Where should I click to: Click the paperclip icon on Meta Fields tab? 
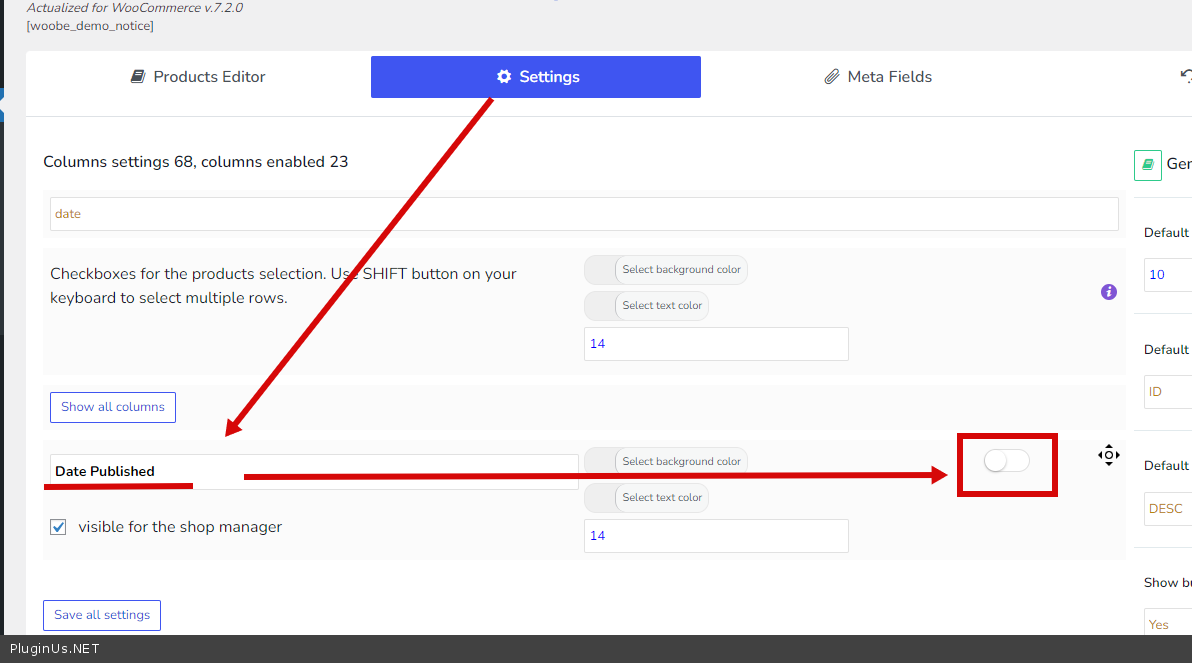[x=831, y=77]
